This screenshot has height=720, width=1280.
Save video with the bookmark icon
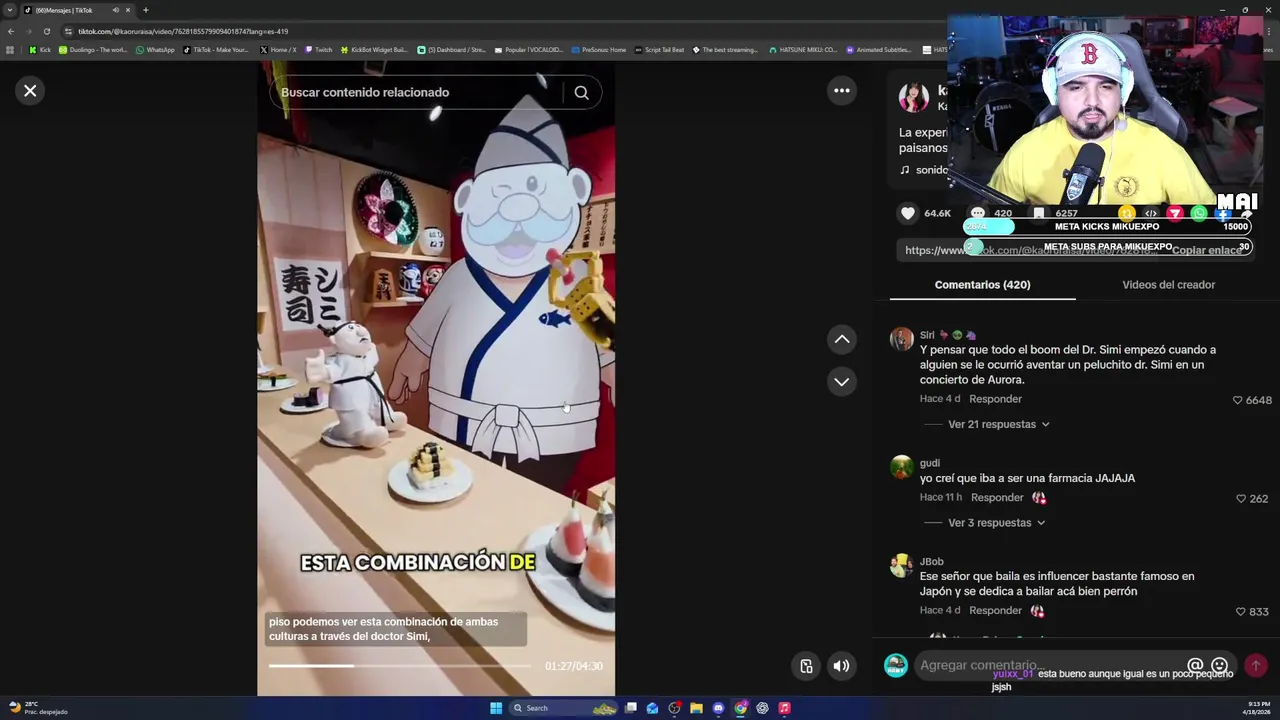(1039, 213)
